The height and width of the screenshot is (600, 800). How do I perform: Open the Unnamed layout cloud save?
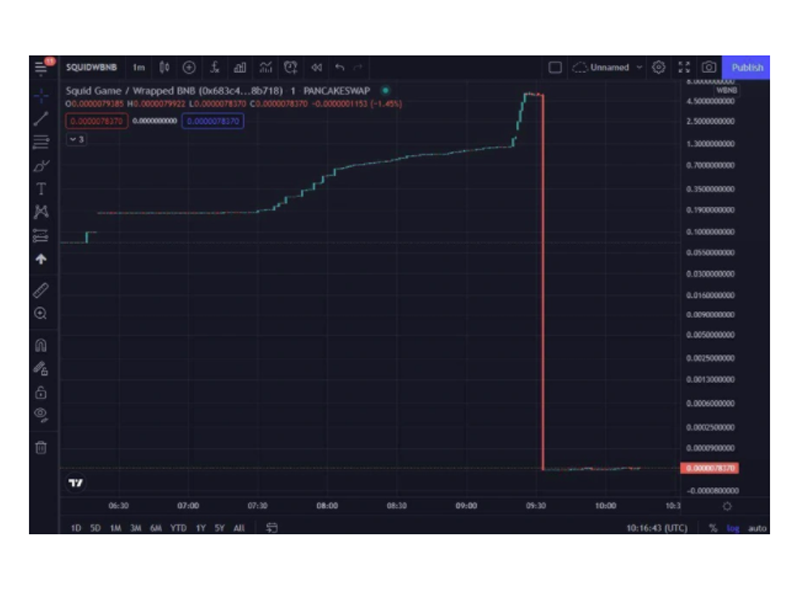pos(601,67)
